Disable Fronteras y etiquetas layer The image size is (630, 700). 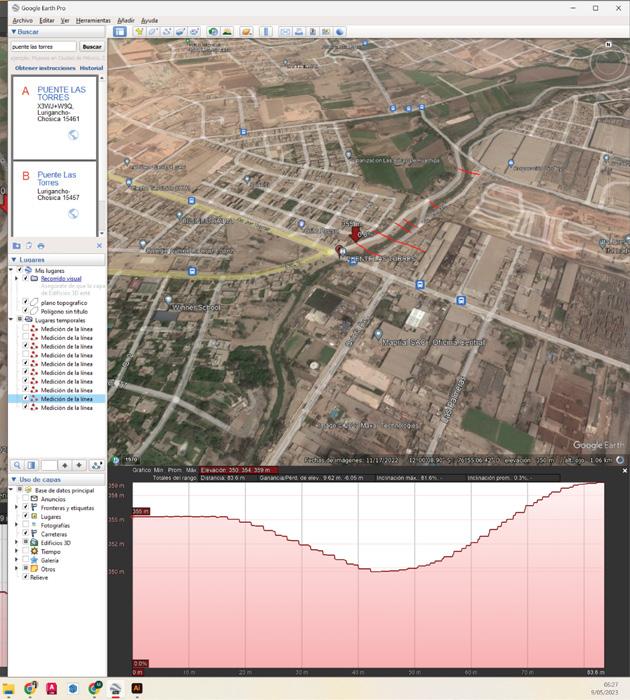[x=25, y=507]
